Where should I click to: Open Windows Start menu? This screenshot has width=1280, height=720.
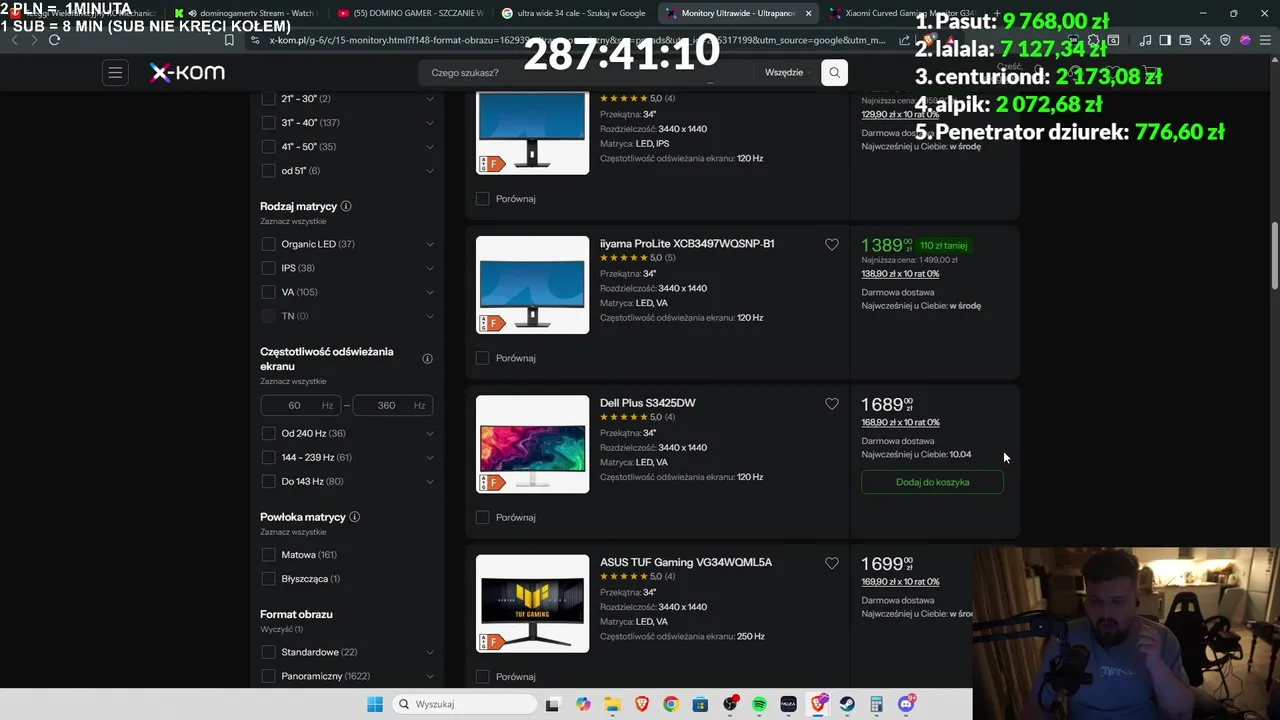[x=374, y=704]
